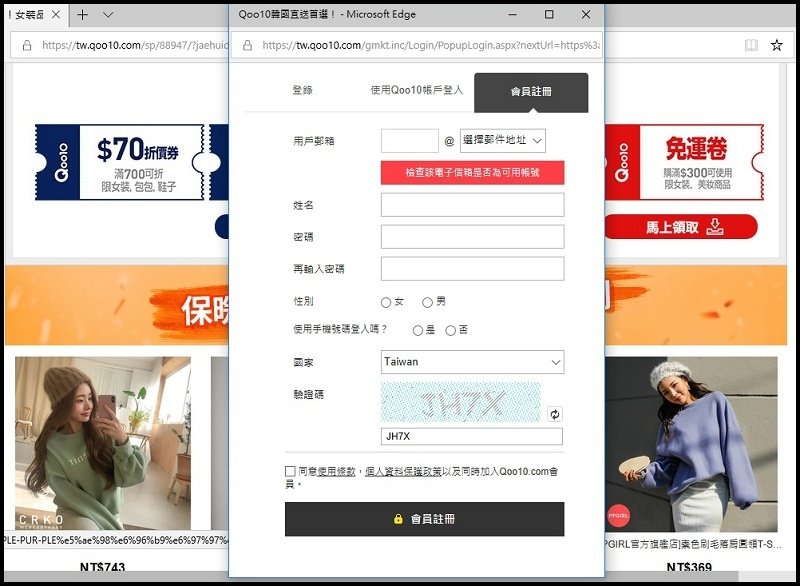Viewport: 800px width, 586px height.
Task: Click the background browser address bar
Action: point(135,45)
